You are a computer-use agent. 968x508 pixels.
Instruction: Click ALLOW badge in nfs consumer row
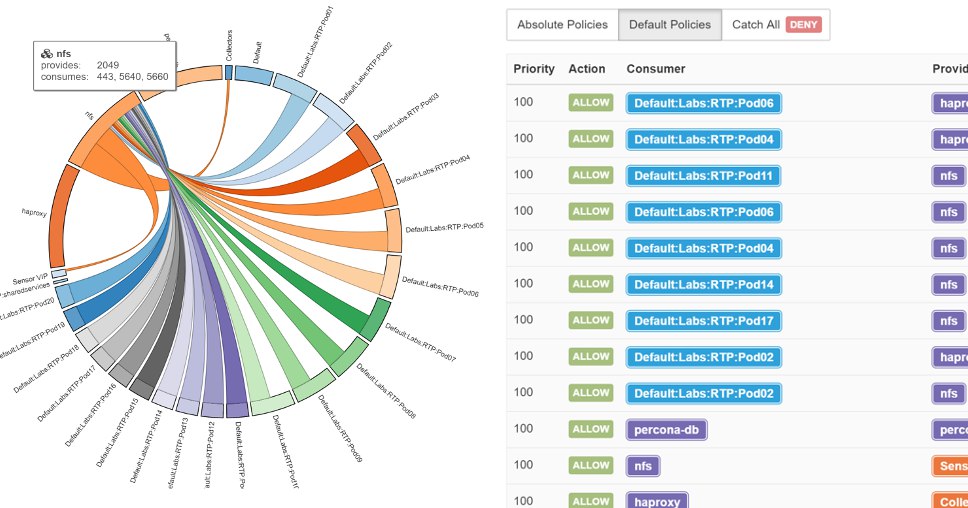pyautogui.click(x=591, y=465)
